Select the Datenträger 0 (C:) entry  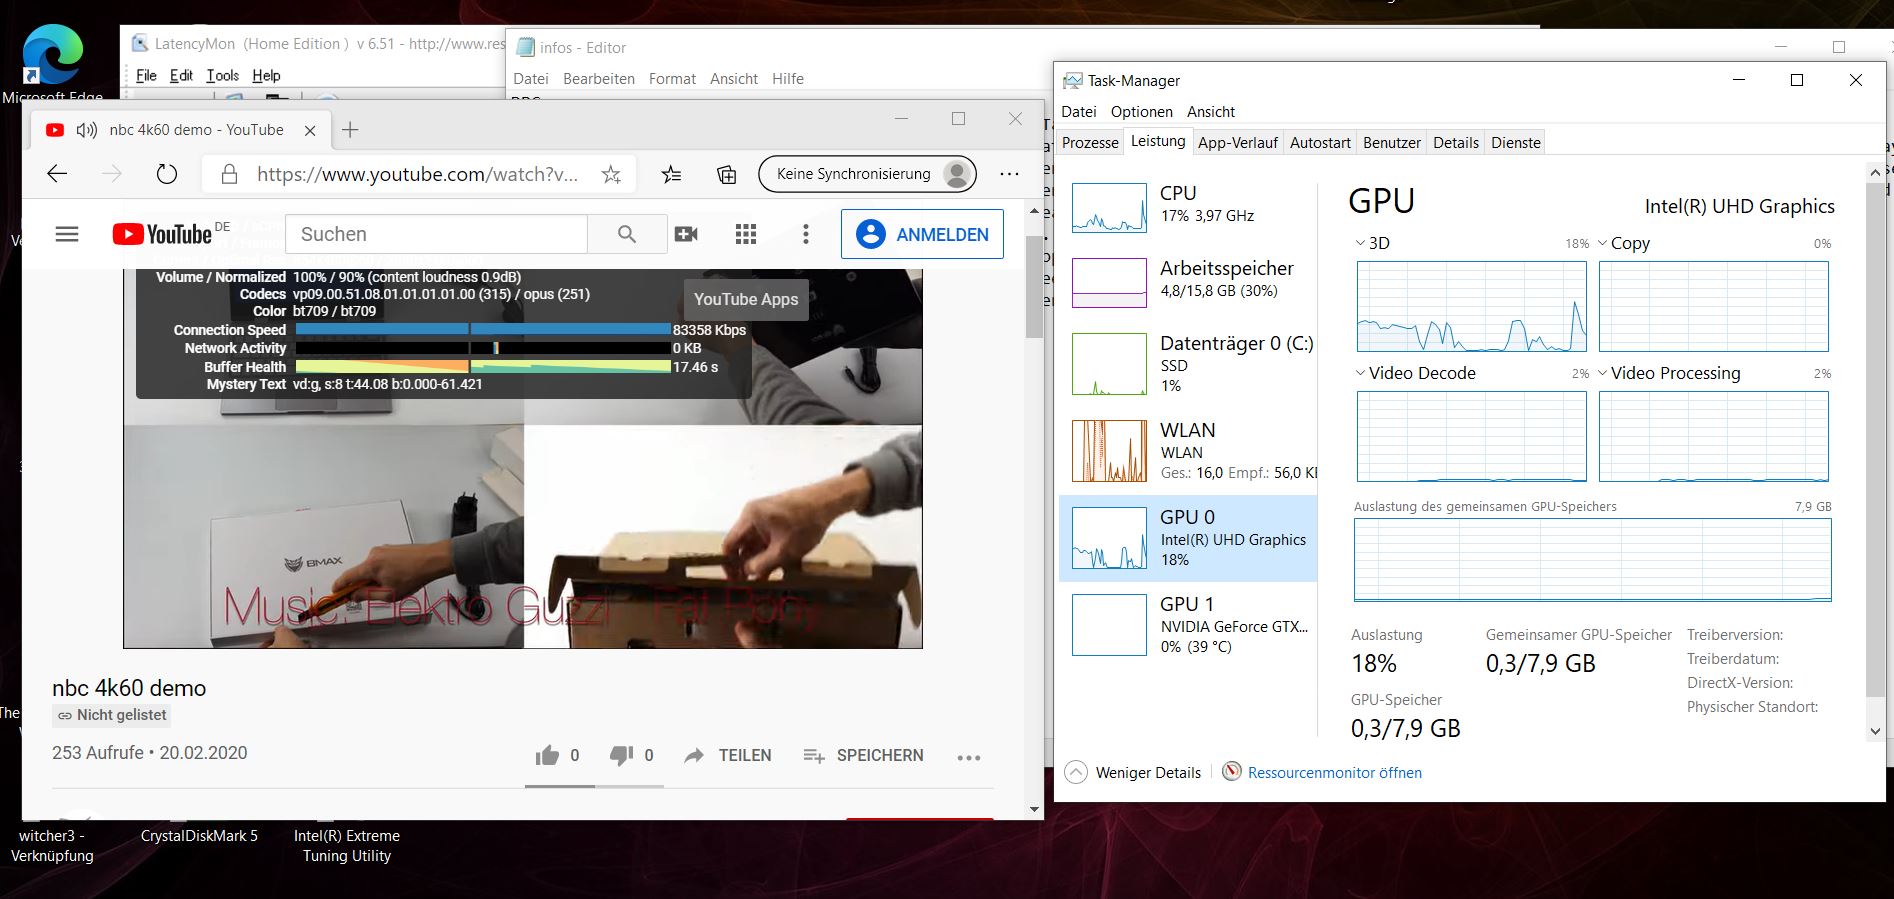(1188, 364)
